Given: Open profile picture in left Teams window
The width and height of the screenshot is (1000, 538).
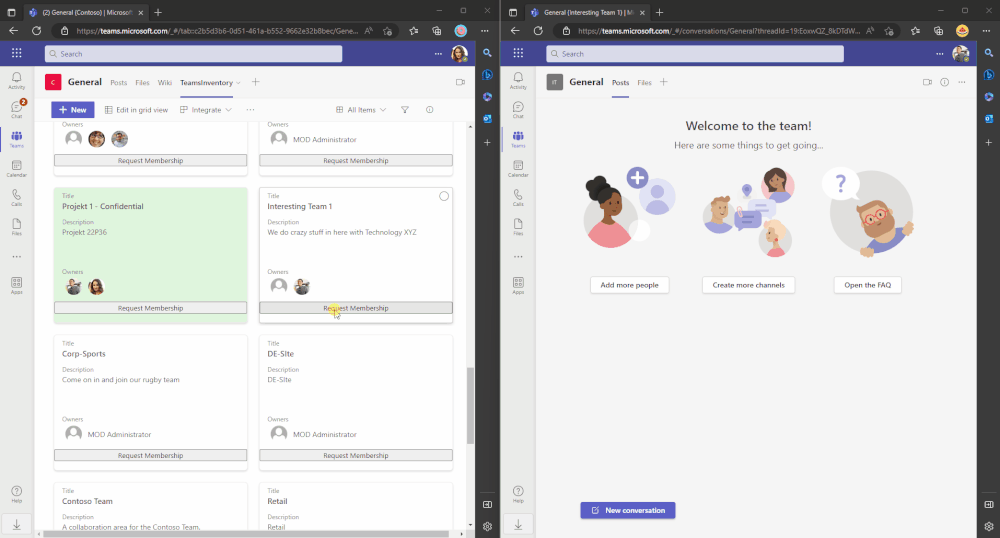Looking at the screenshot, I should [x=459, y=54].
